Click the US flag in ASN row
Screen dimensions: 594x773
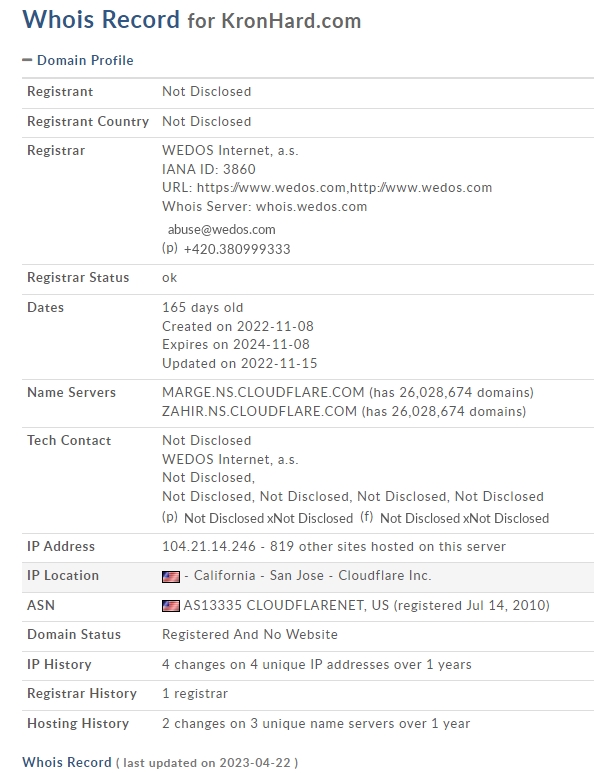[x=171, y=606]
